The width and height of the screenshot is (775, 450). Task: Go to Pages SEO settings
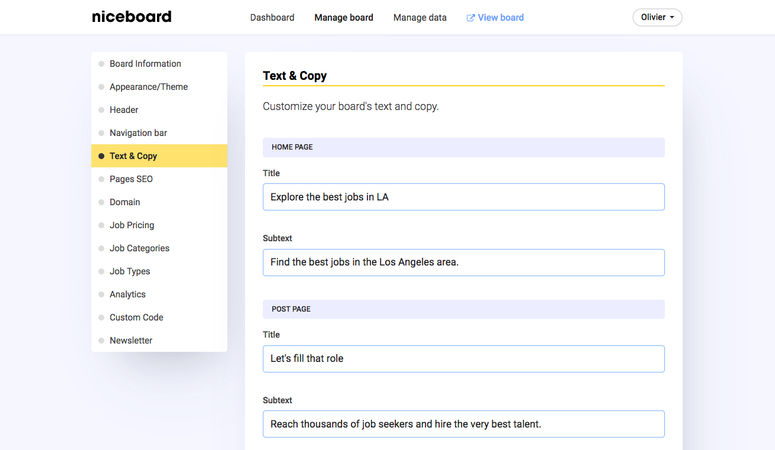pos(159,179)
